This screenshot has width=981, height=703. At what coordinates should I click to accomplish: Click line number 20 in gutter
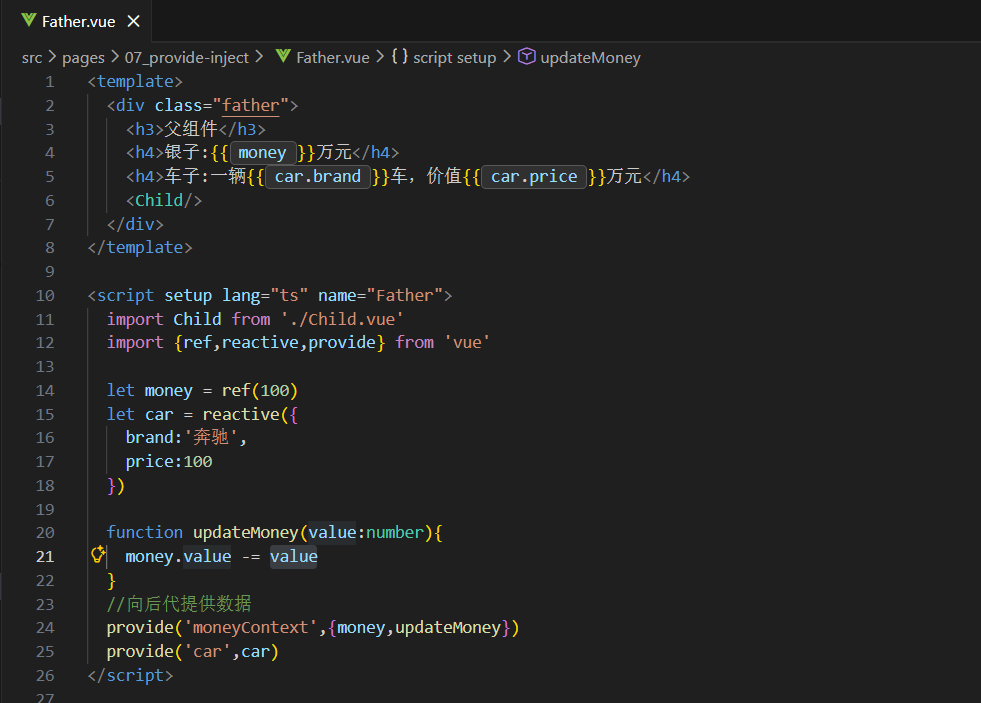45,533
